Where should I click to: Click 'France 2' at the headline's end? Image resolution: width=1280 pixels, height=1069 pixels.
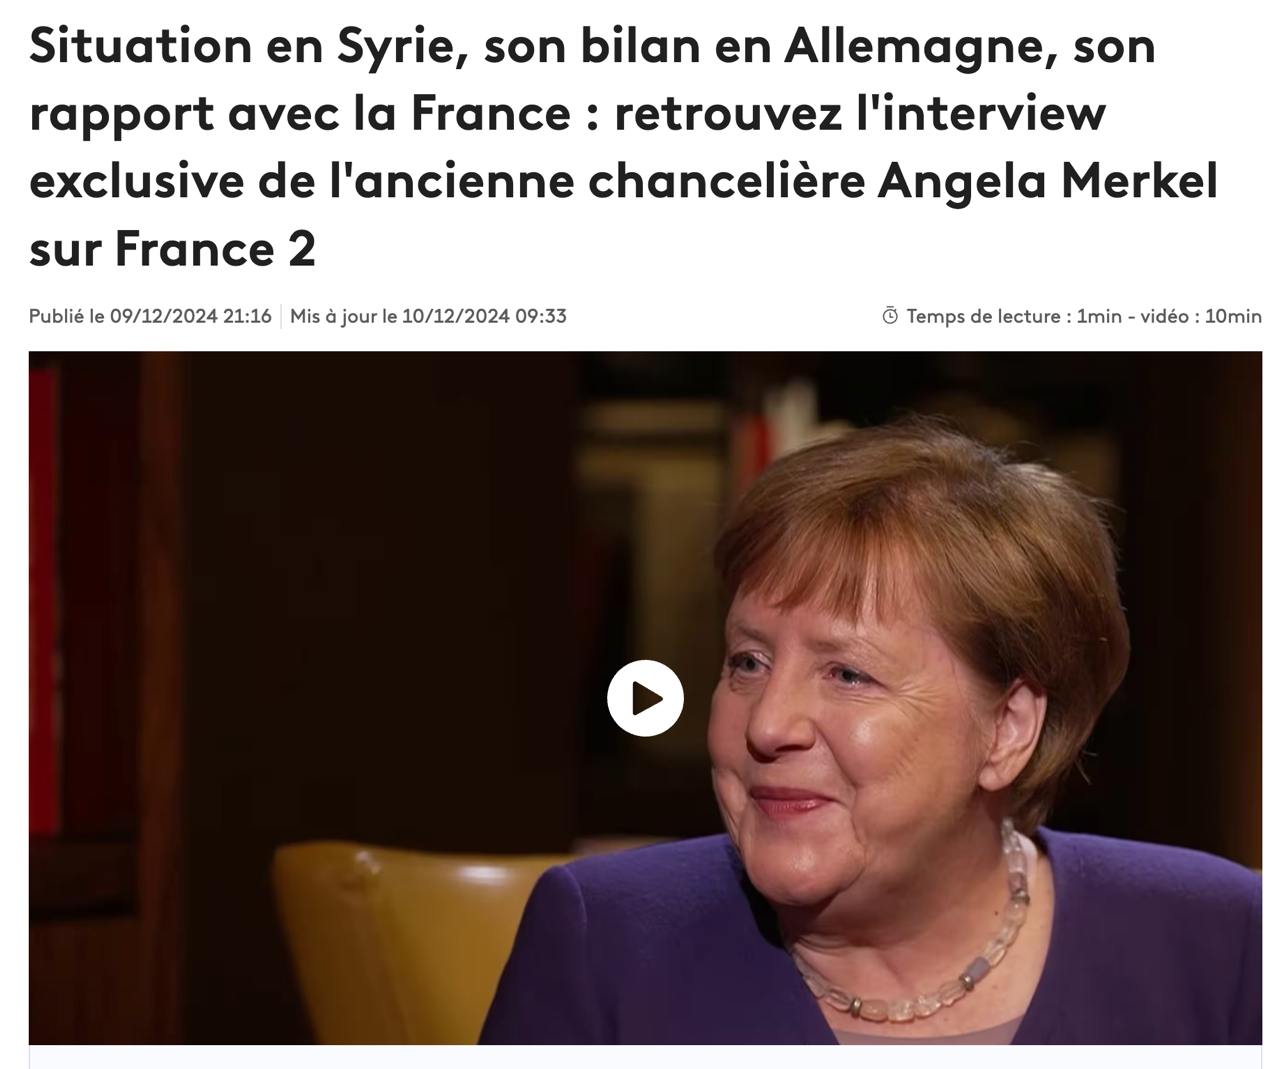pyautogui.click(x=214, y=249)
